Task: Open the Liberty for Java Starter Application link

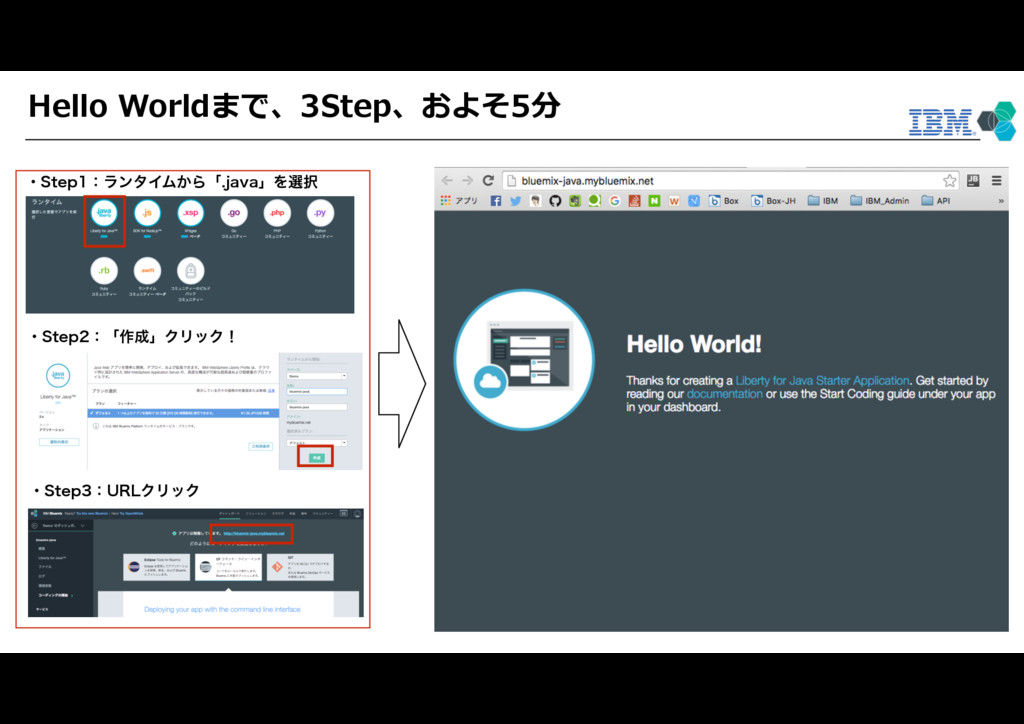Action: (x=822, y=381)
